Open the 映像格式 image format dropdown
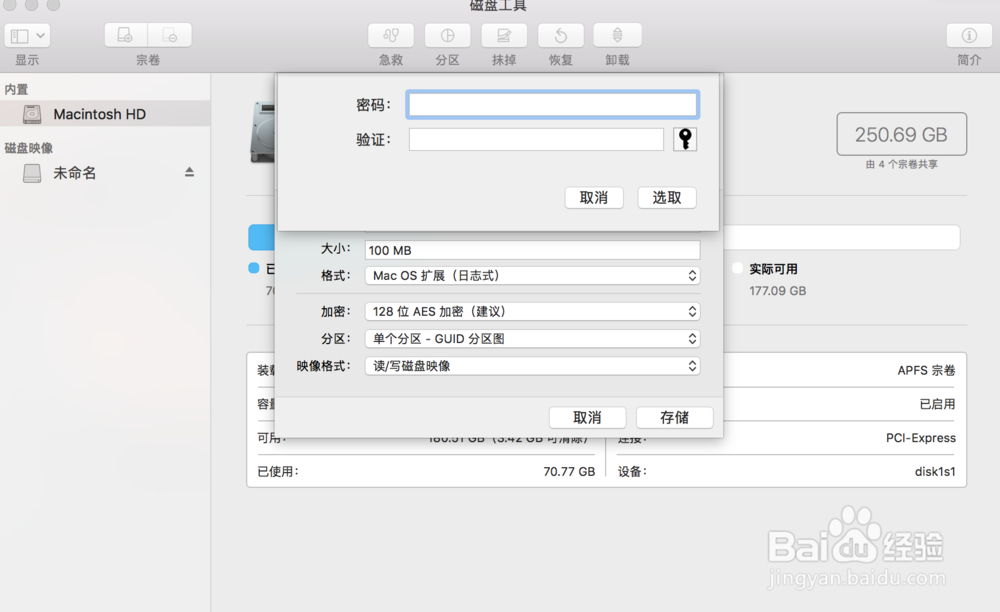Image resolution: width=1000 pixels, height=612 pixels. (533, 366)
